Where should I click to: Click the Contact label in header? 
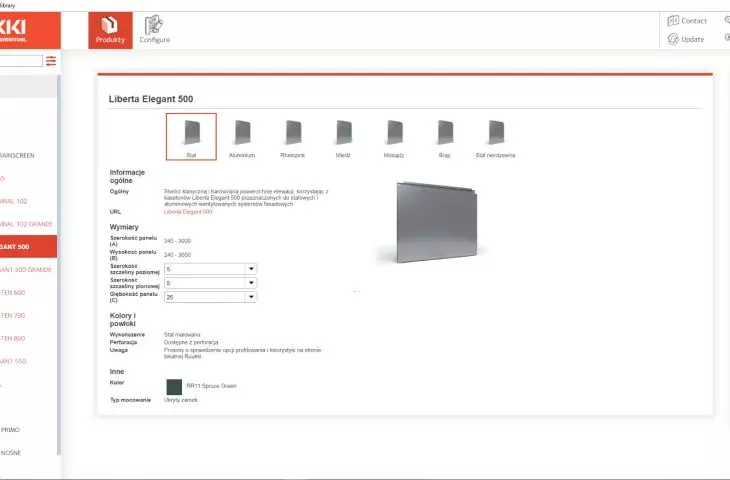coord(694,21)
